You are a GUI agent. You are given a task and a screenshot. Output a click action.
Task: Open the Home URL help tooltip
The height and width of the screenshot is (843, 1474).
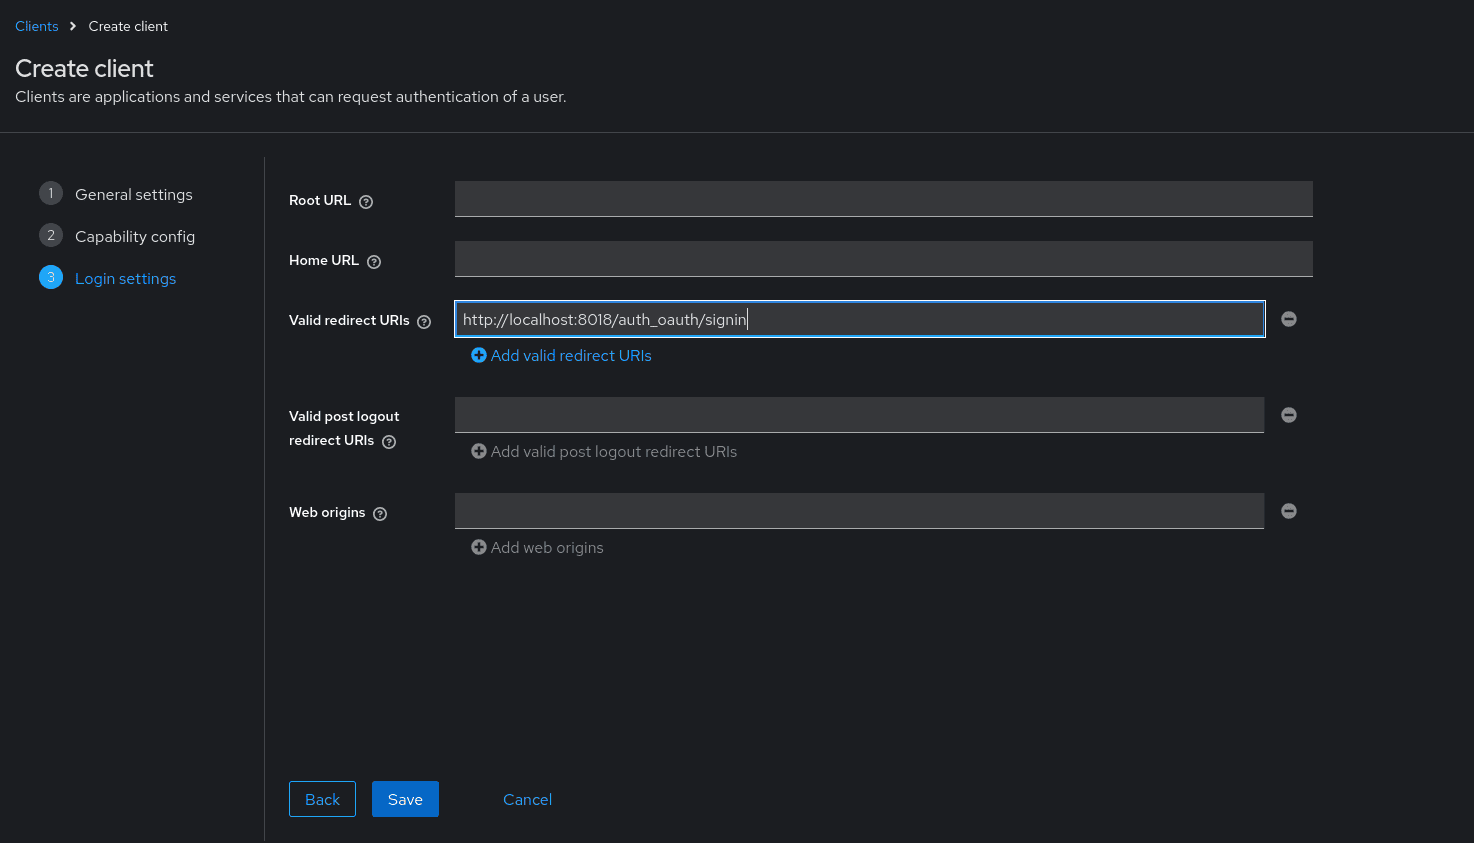click(373, 261)
